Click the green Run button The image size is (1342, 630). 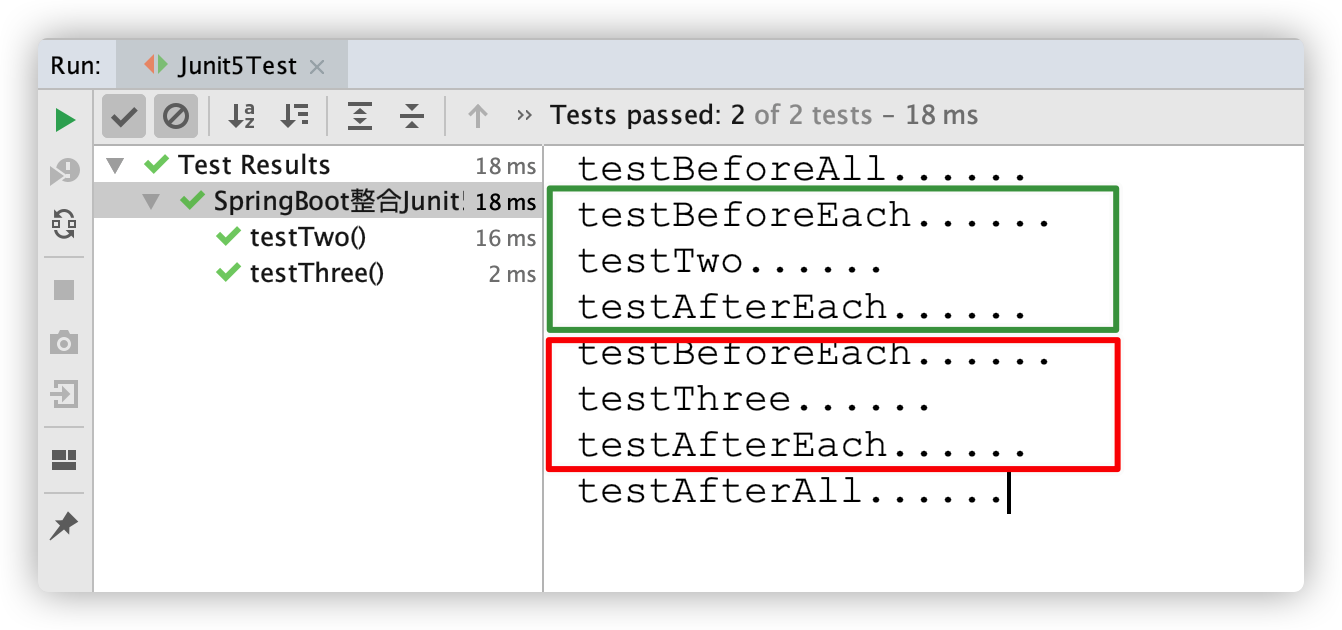65,120
